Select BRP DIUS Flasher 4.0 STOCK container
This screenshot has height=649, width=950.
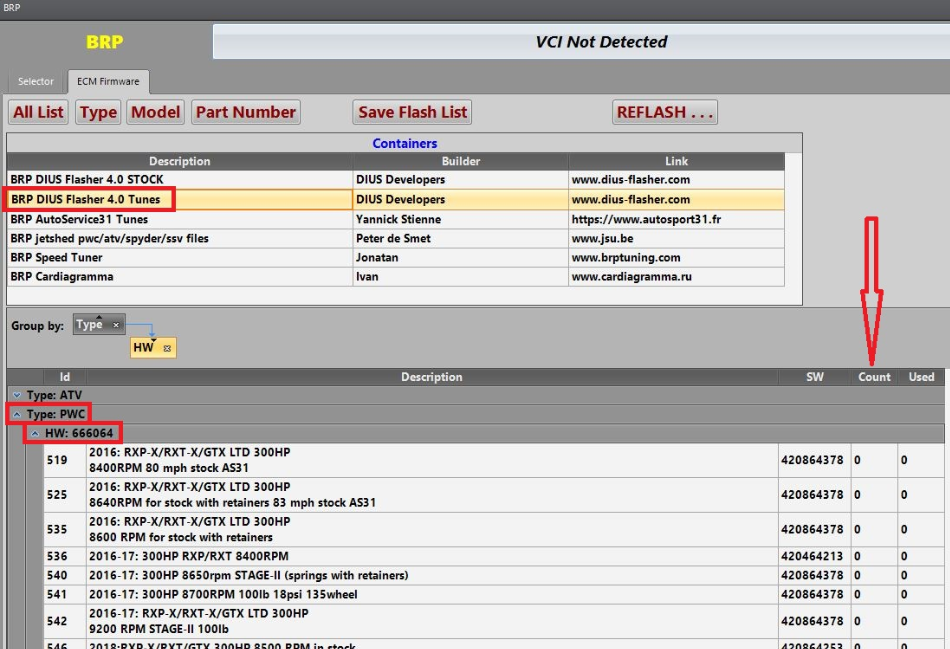[x=87, y=180]
